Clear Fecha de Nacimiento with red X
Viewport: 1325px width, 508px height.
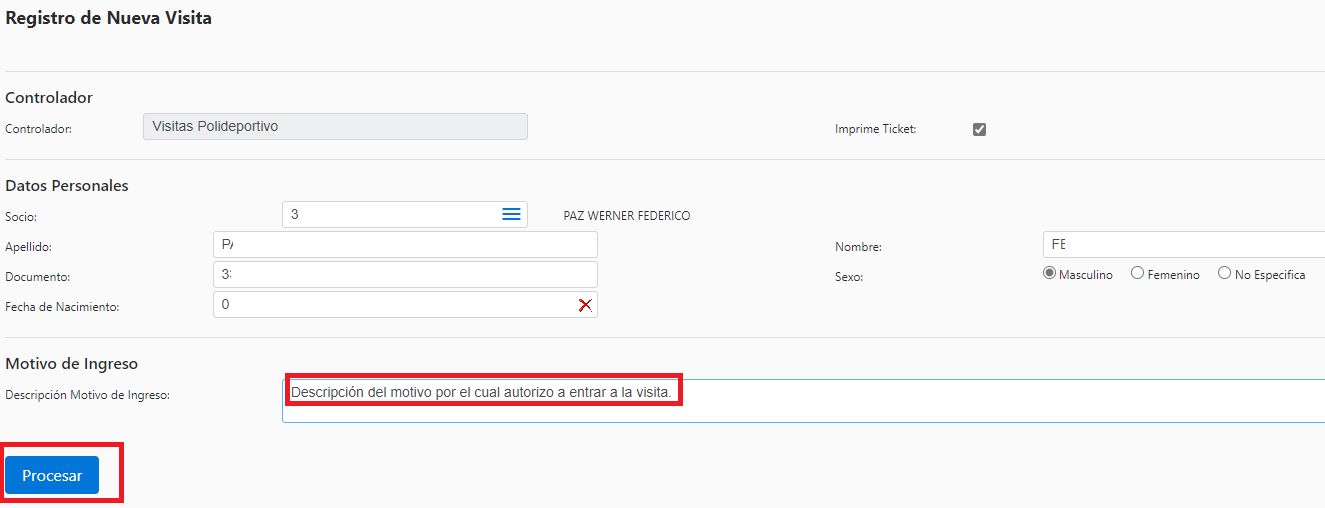coord(585,305)
